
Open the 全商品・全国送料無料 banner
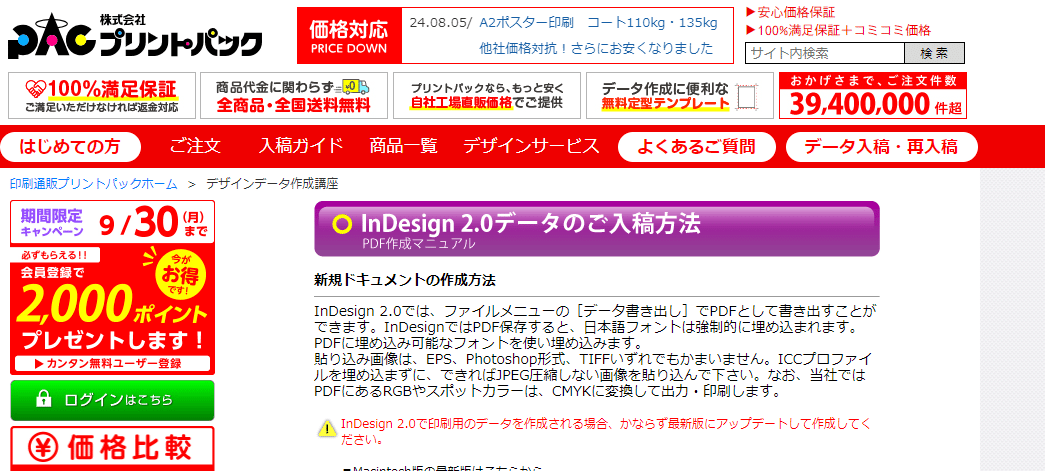pos(293,95)
